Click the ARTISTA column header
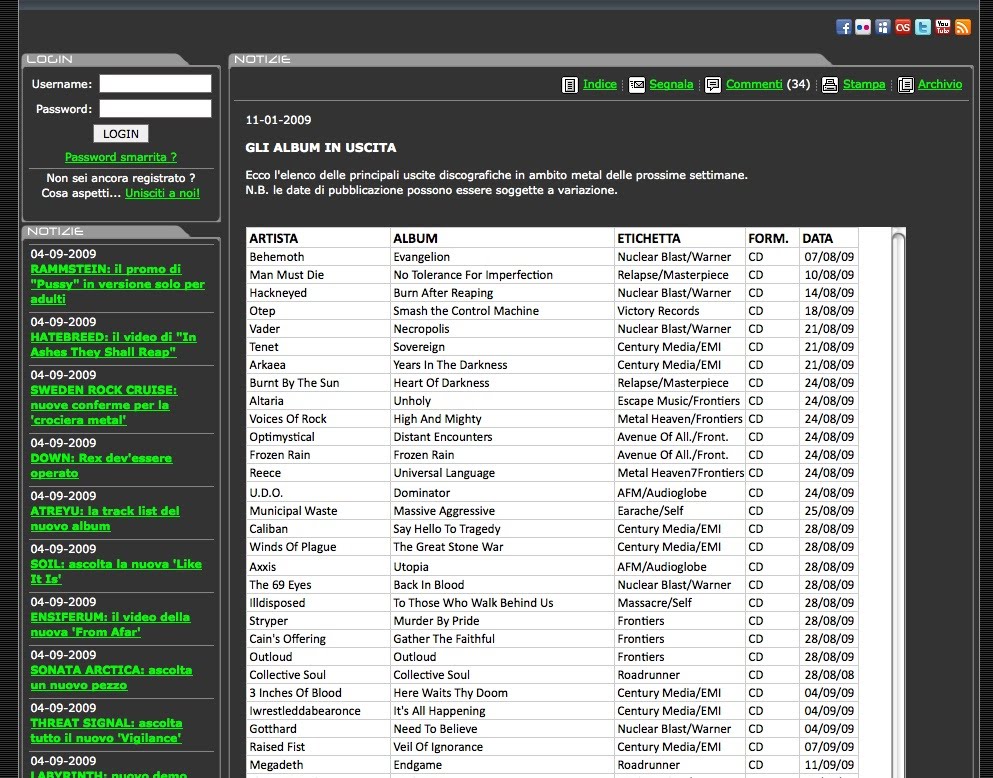Screen dimensions: 993x778 [x=318, y=238]
